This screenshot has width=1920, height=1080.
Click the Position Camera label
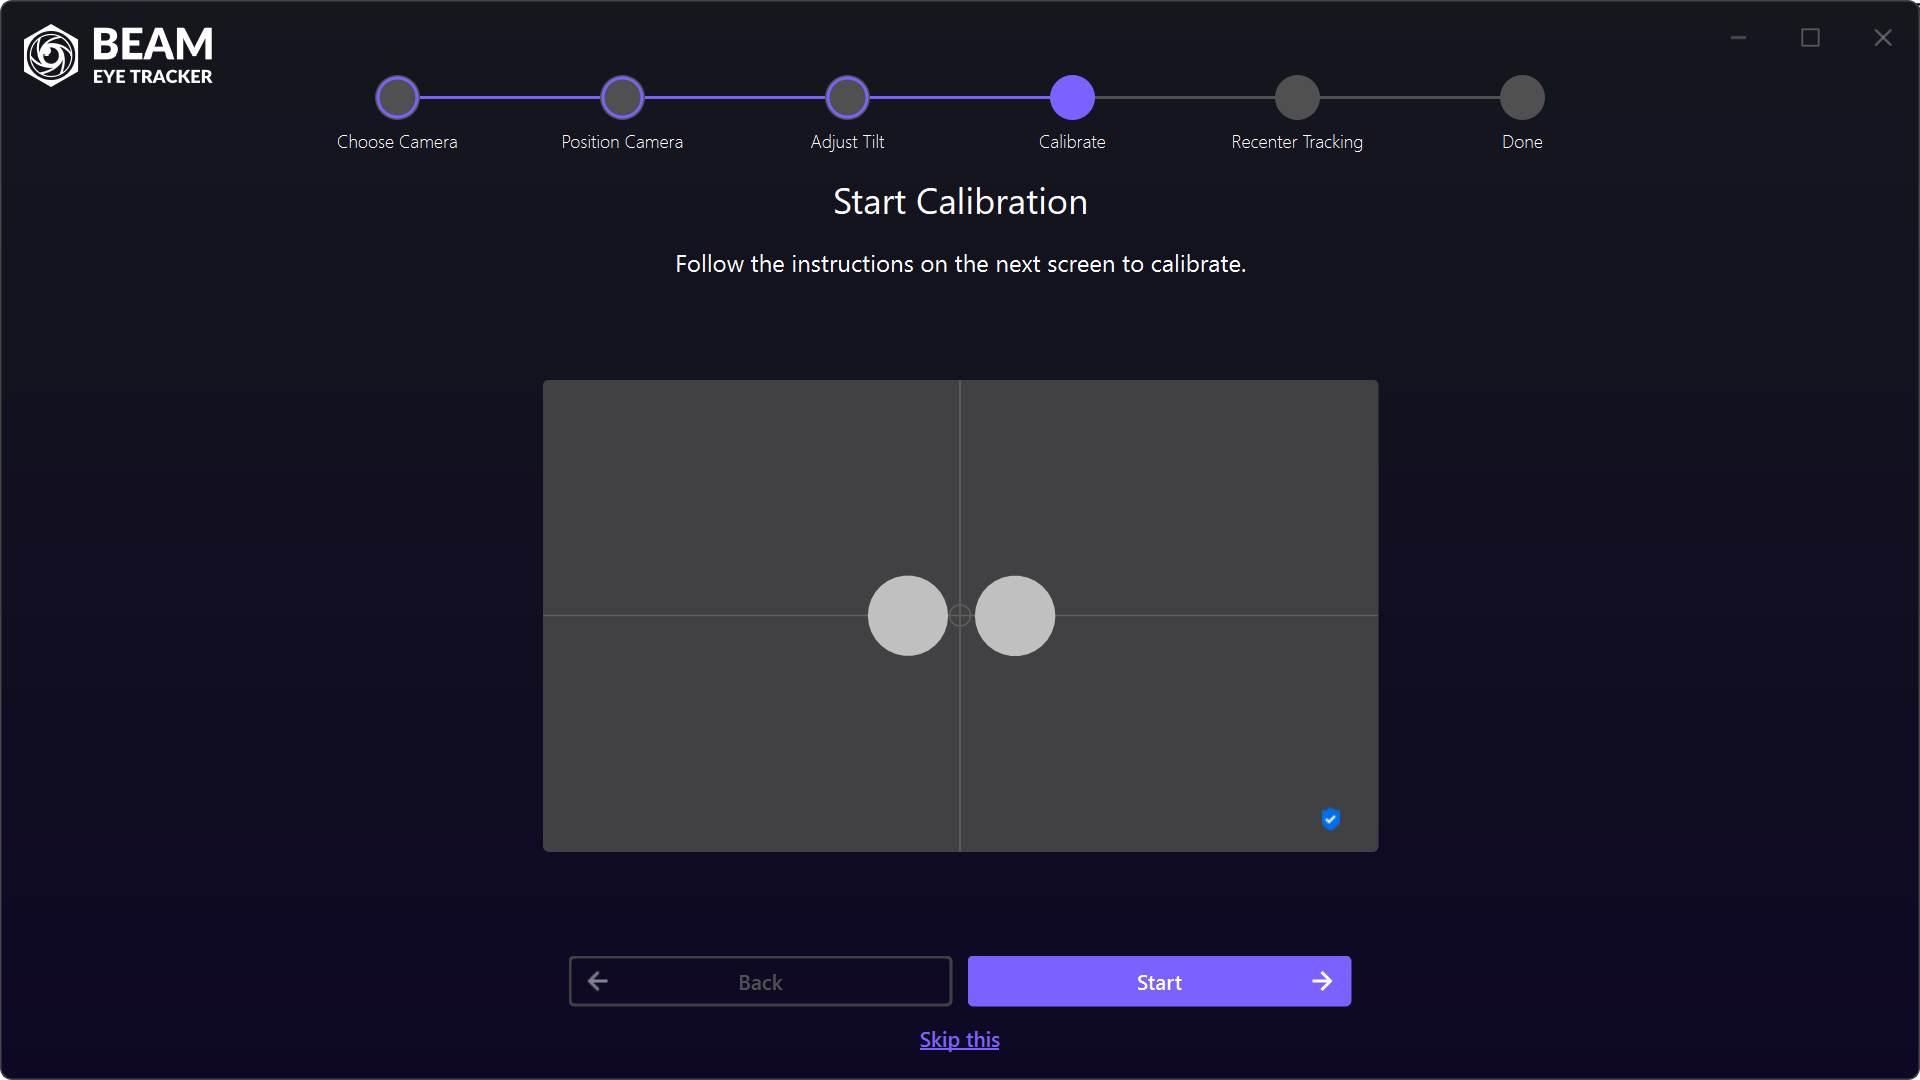click(x=622, y=142)
